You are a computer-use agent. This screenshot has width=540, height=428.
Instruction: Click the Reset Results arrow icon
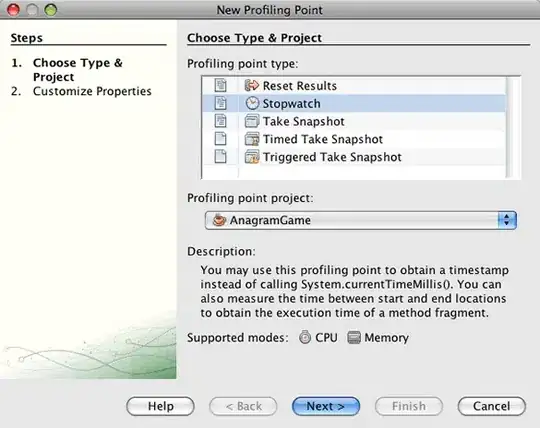[x=252, y=85]
